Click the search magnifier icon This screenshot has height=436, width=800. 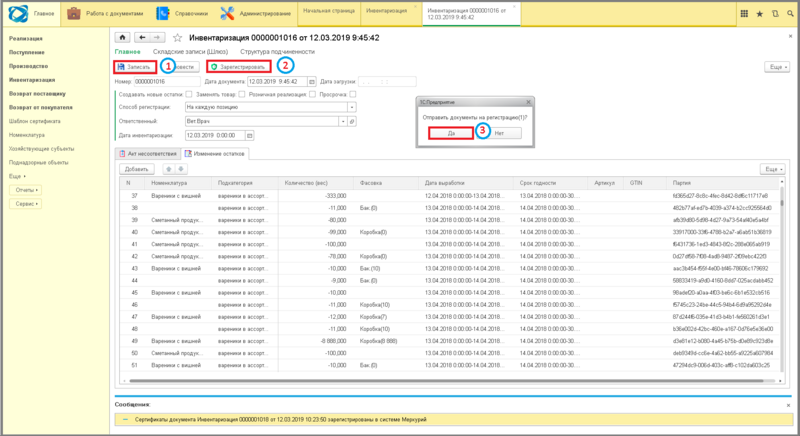click(x=790, y=14)
